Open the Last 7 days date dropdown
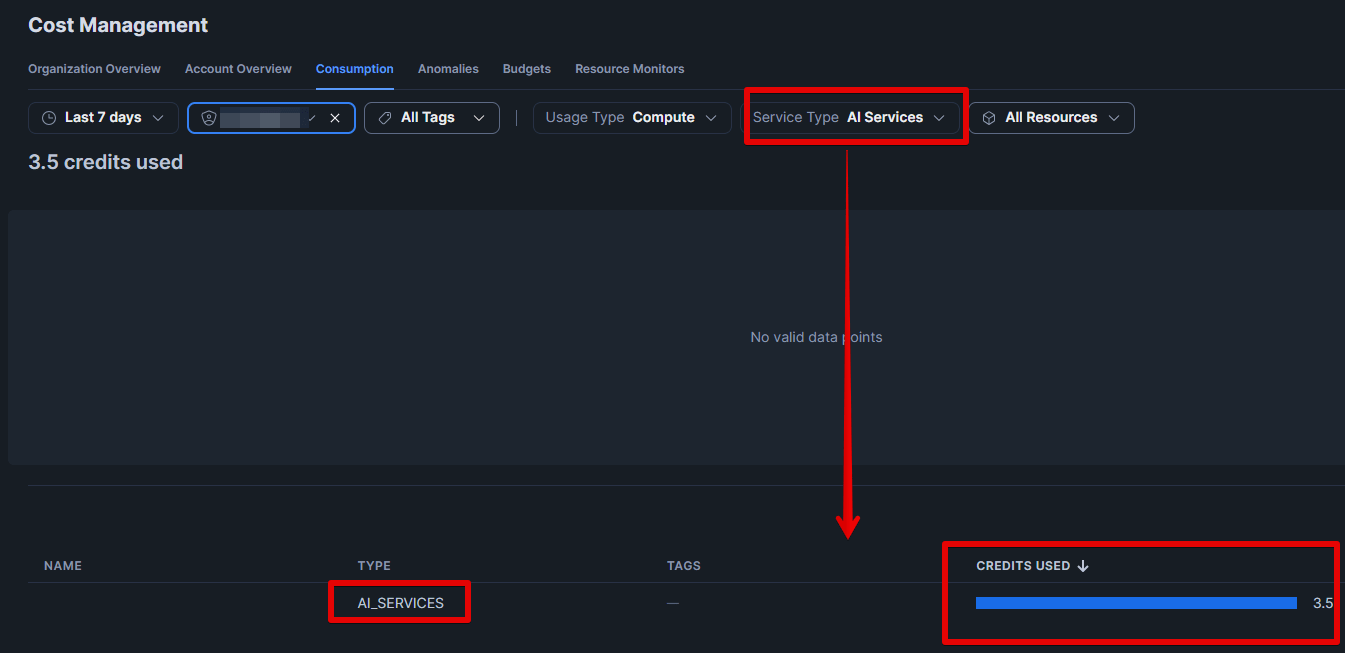Screen dimensions: 1345x653 tap(104, 118)
